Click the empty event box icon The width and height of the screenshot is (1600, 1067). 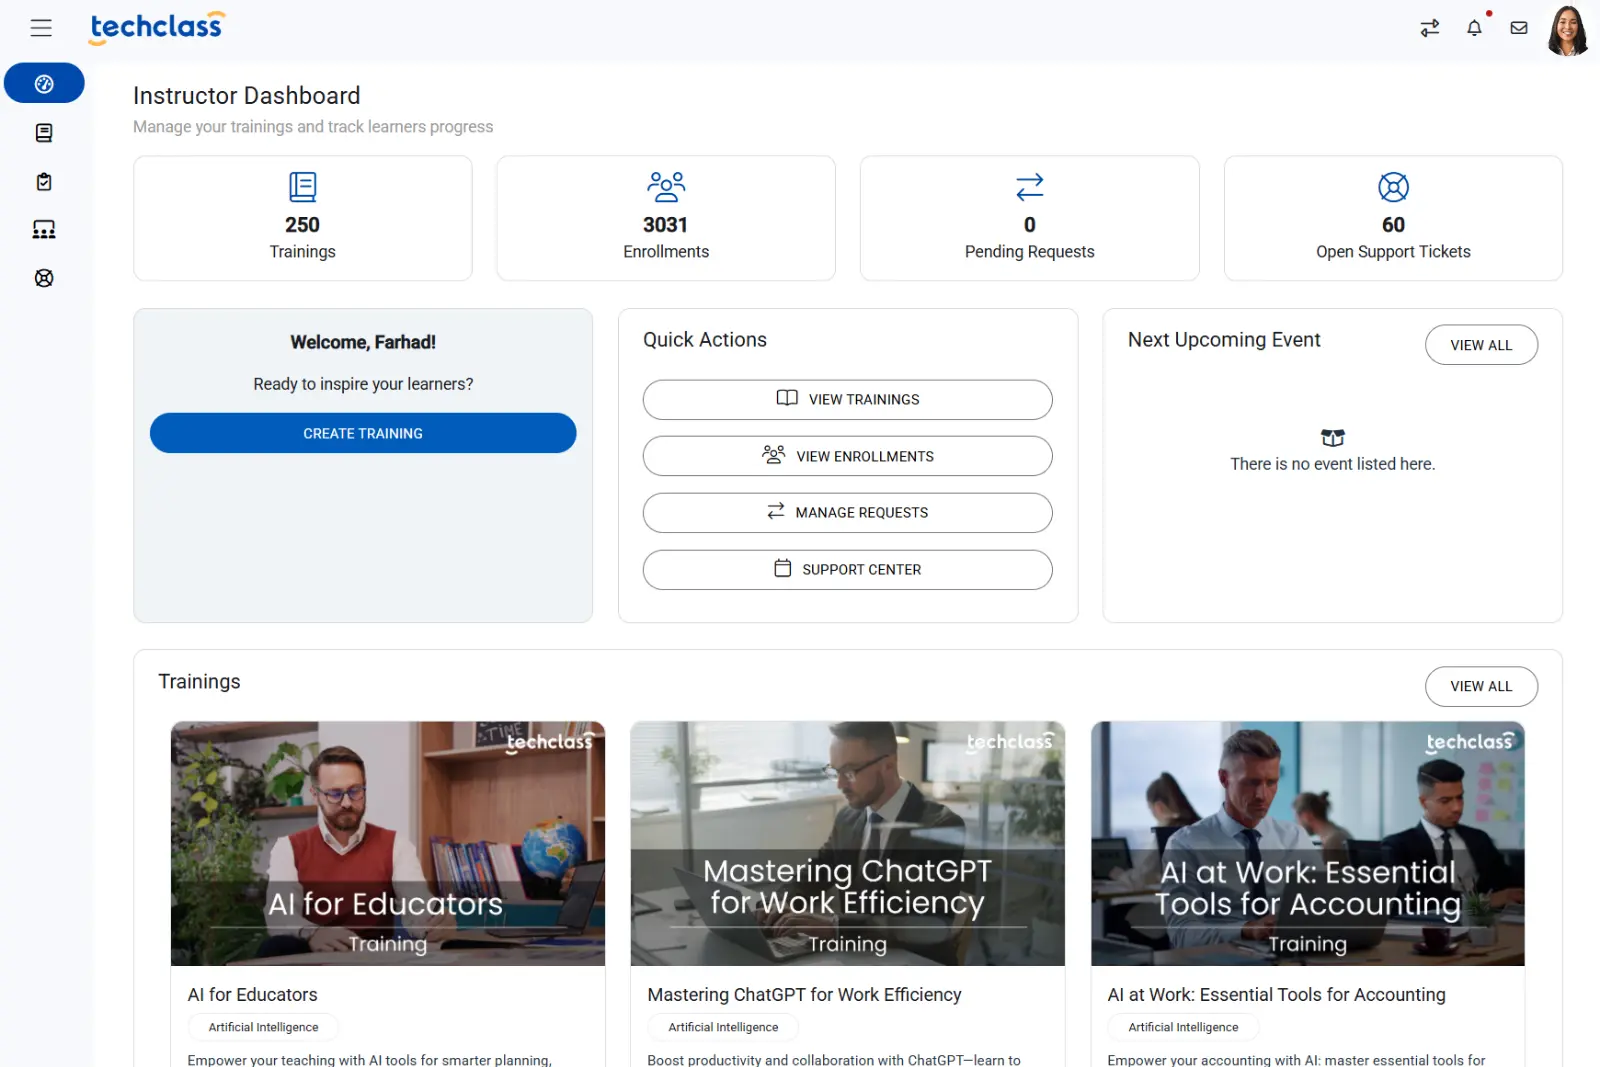coord(1333,438)
